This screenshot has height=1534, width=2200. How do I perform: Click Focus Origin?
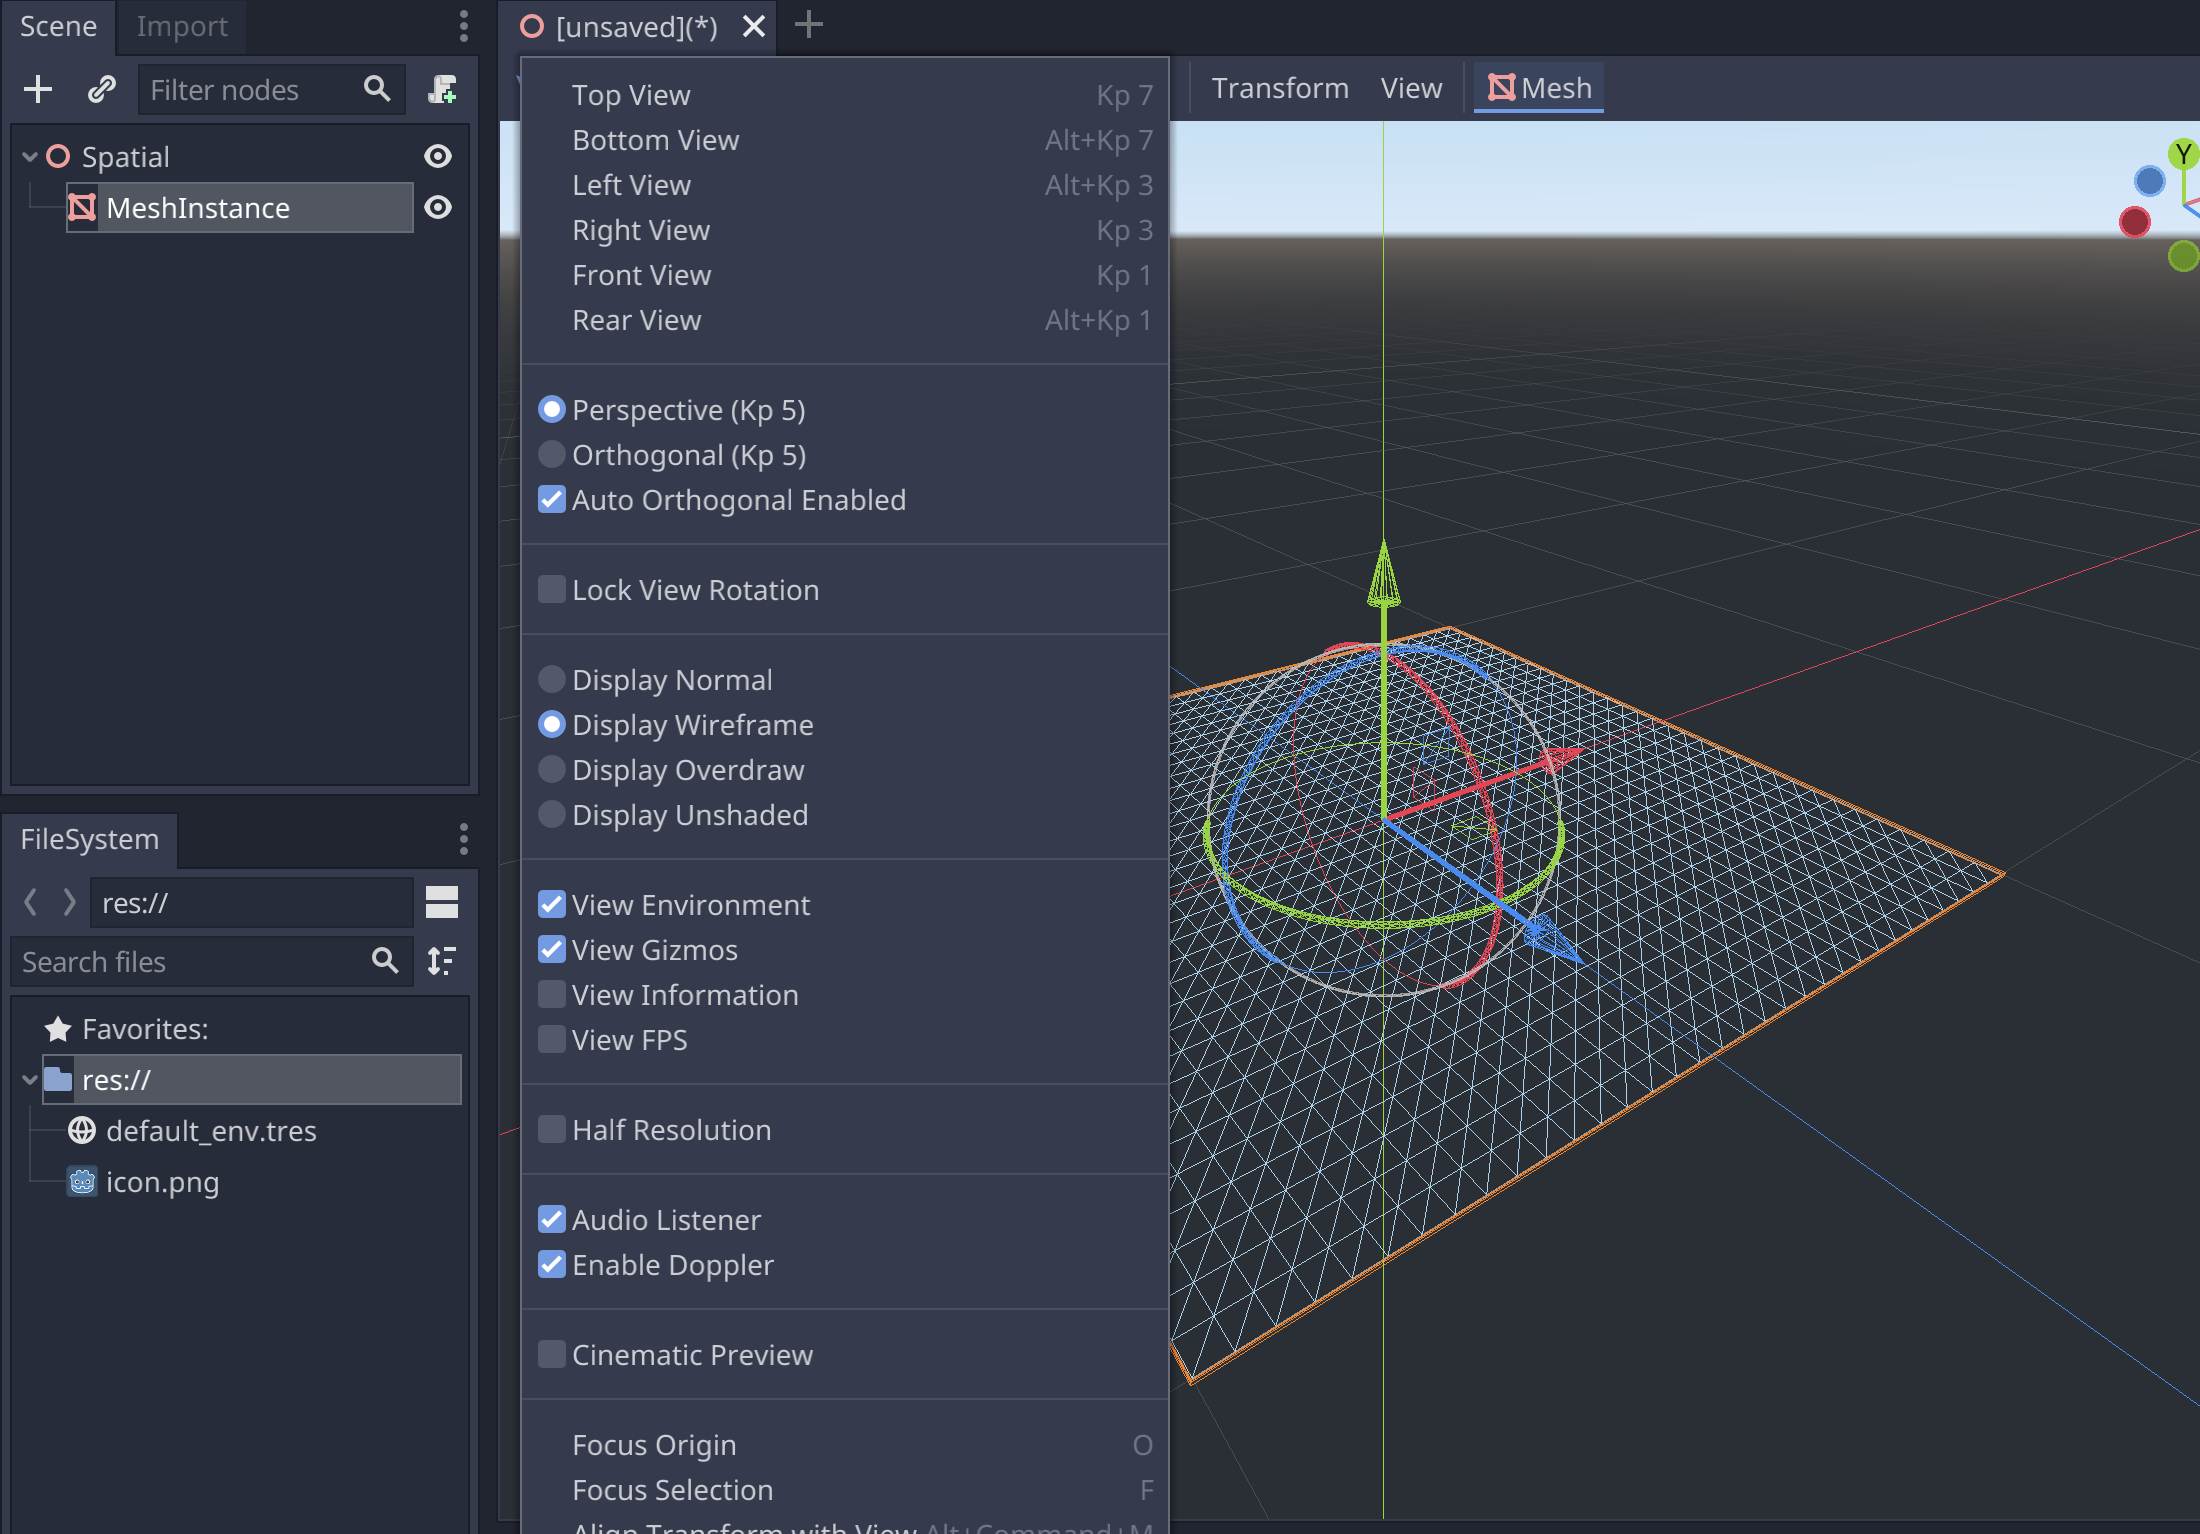(654, 1444)
